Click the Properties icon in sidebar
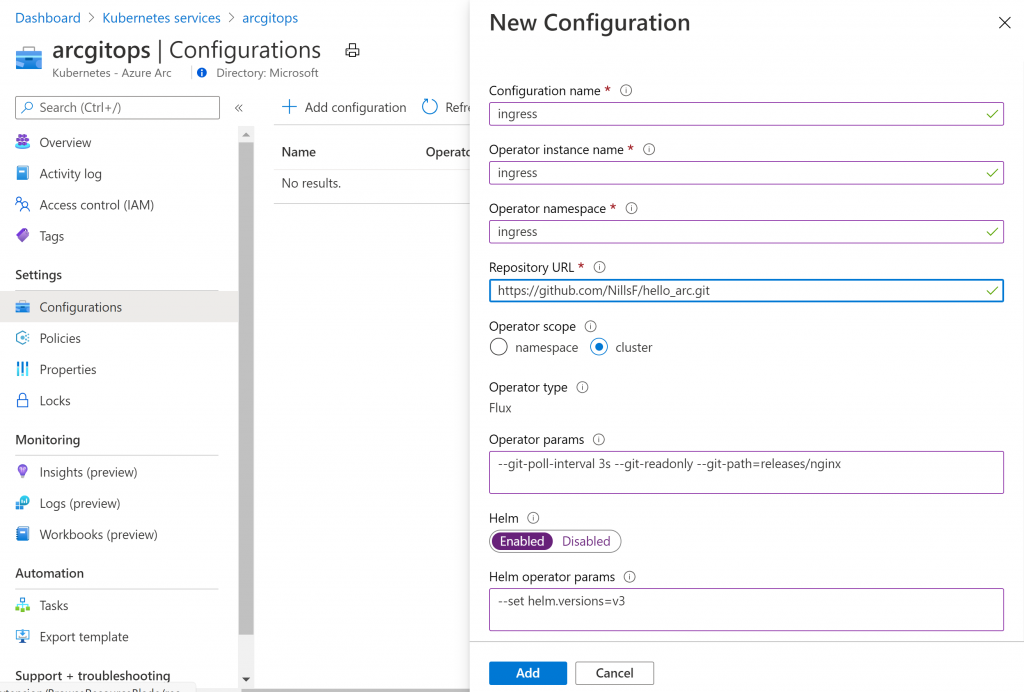The image size is (1024, 692). point(23,369)
